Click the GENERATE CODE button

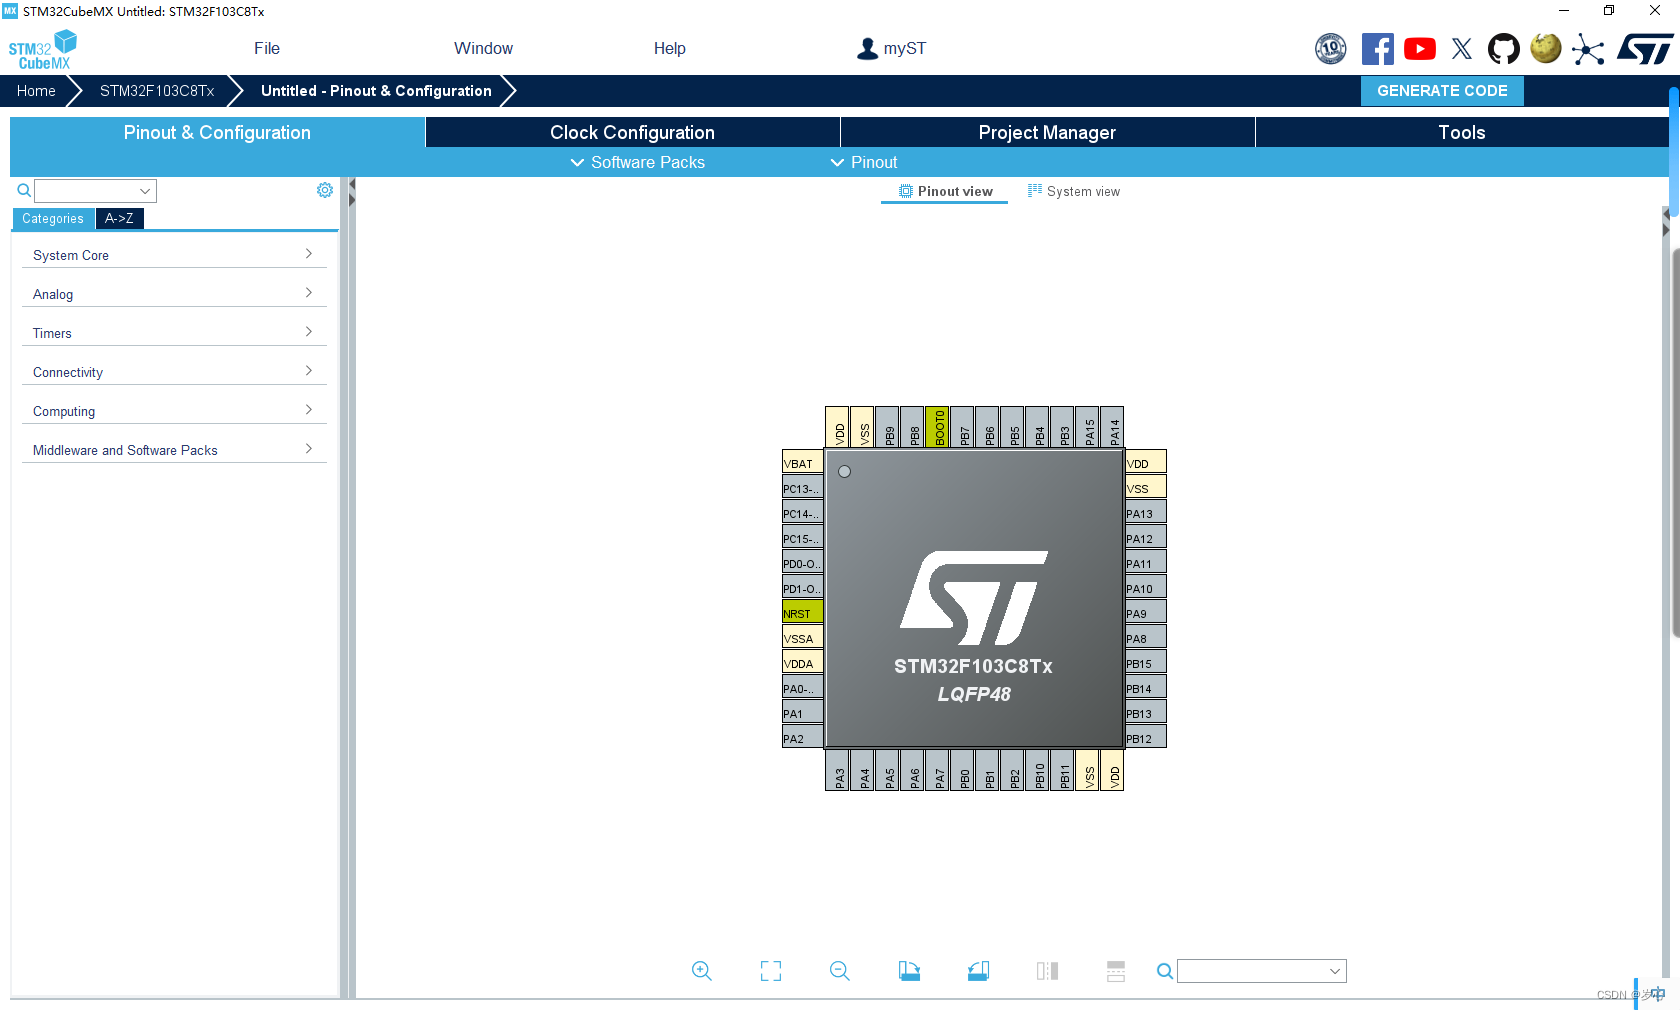[x=1442, y=90]
